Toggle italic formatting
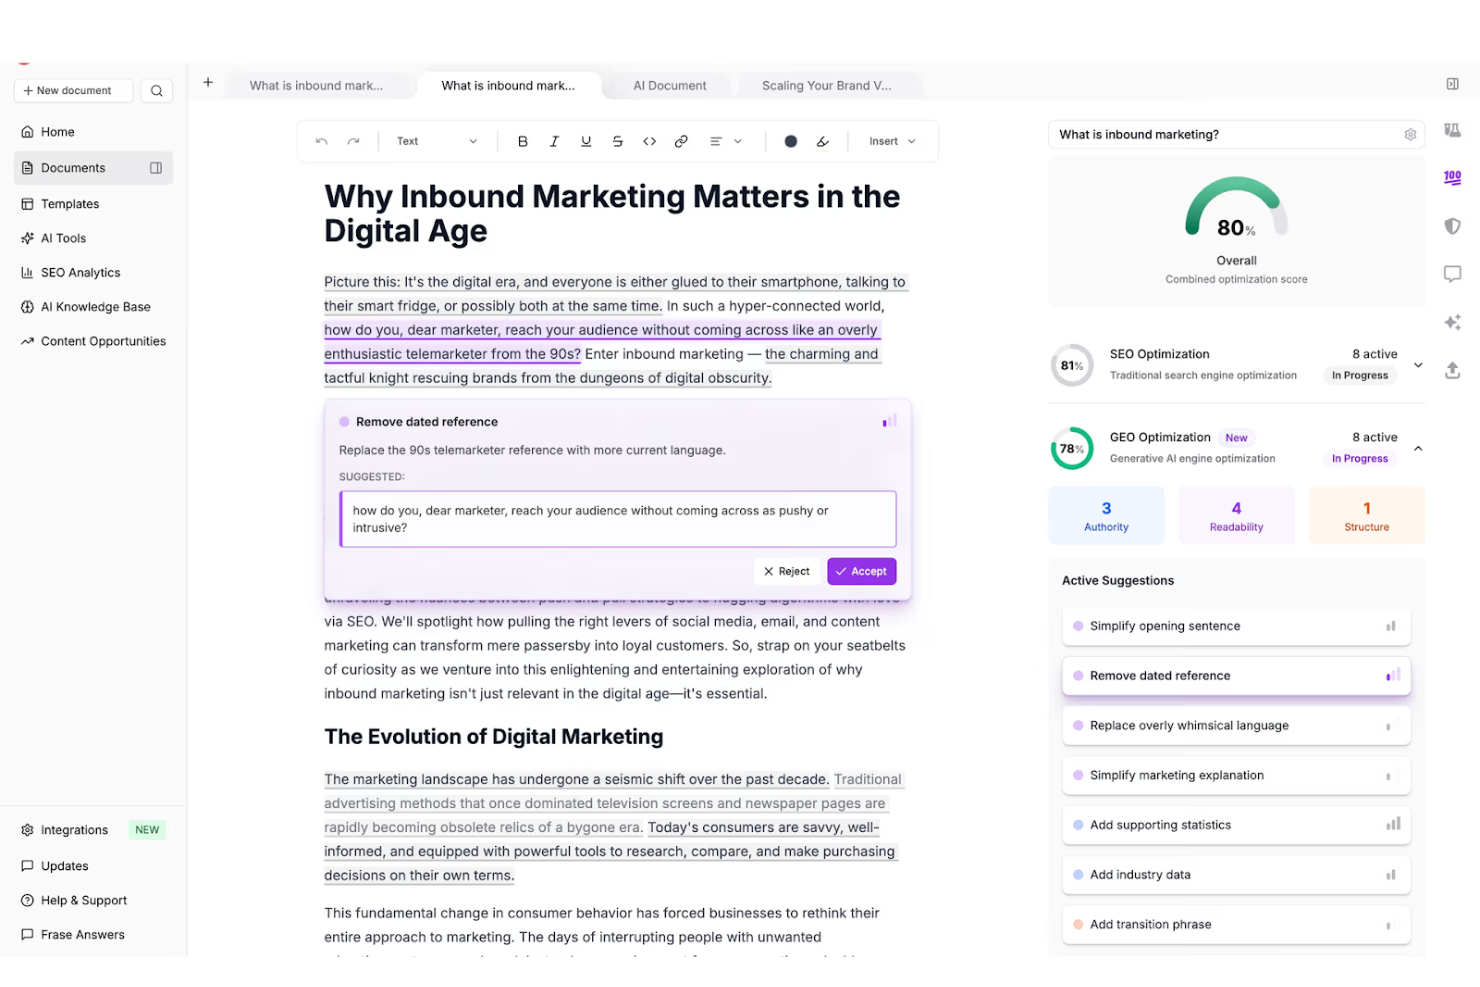 [554, 142]
